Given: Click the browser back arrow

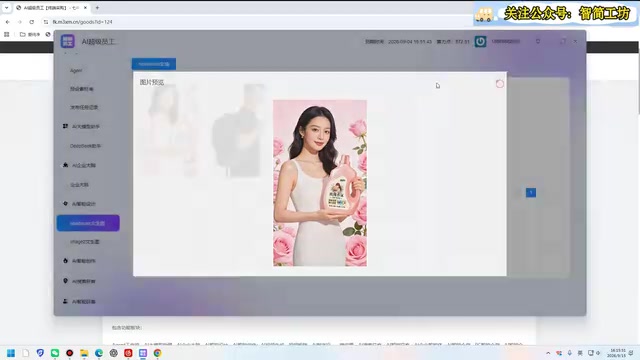Looking at the screenshot, I should 8,22.
